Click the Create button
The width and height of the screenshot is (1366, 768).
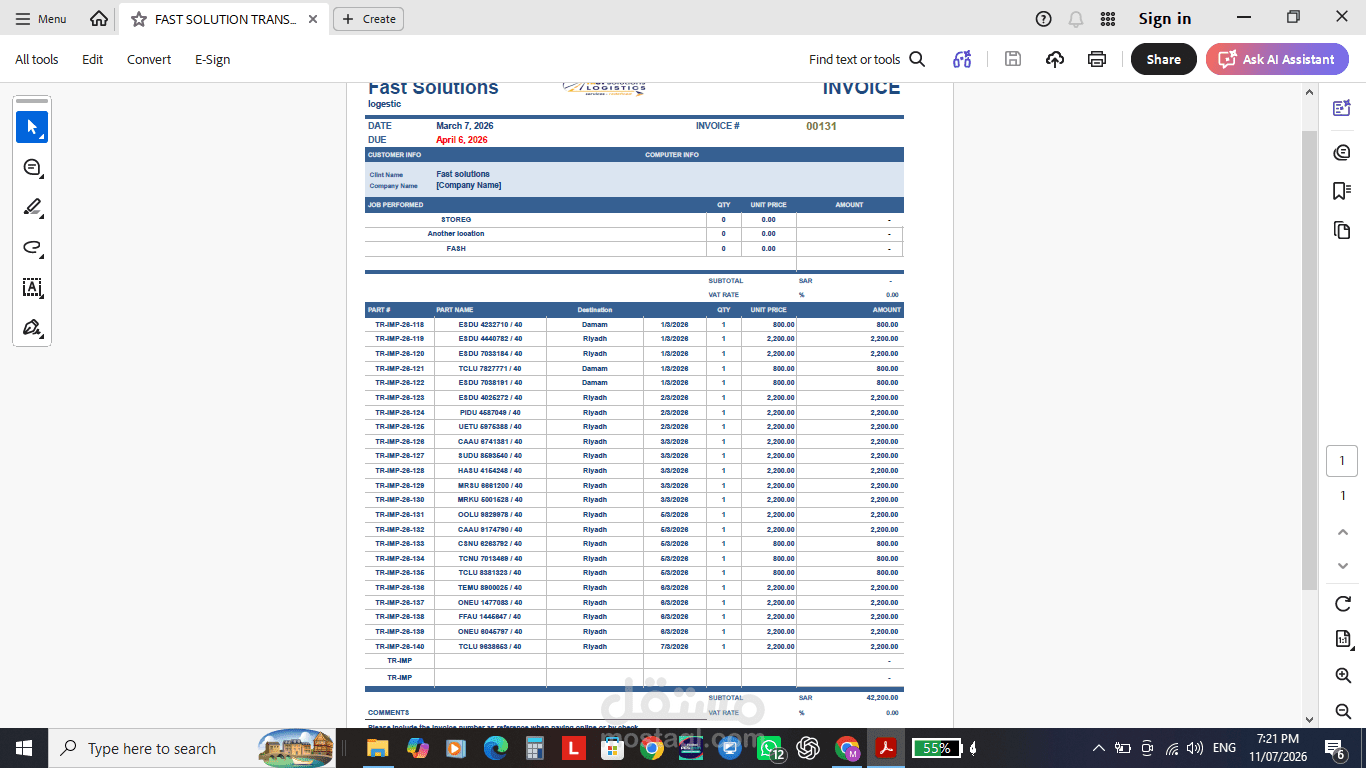tap(369, 19)
